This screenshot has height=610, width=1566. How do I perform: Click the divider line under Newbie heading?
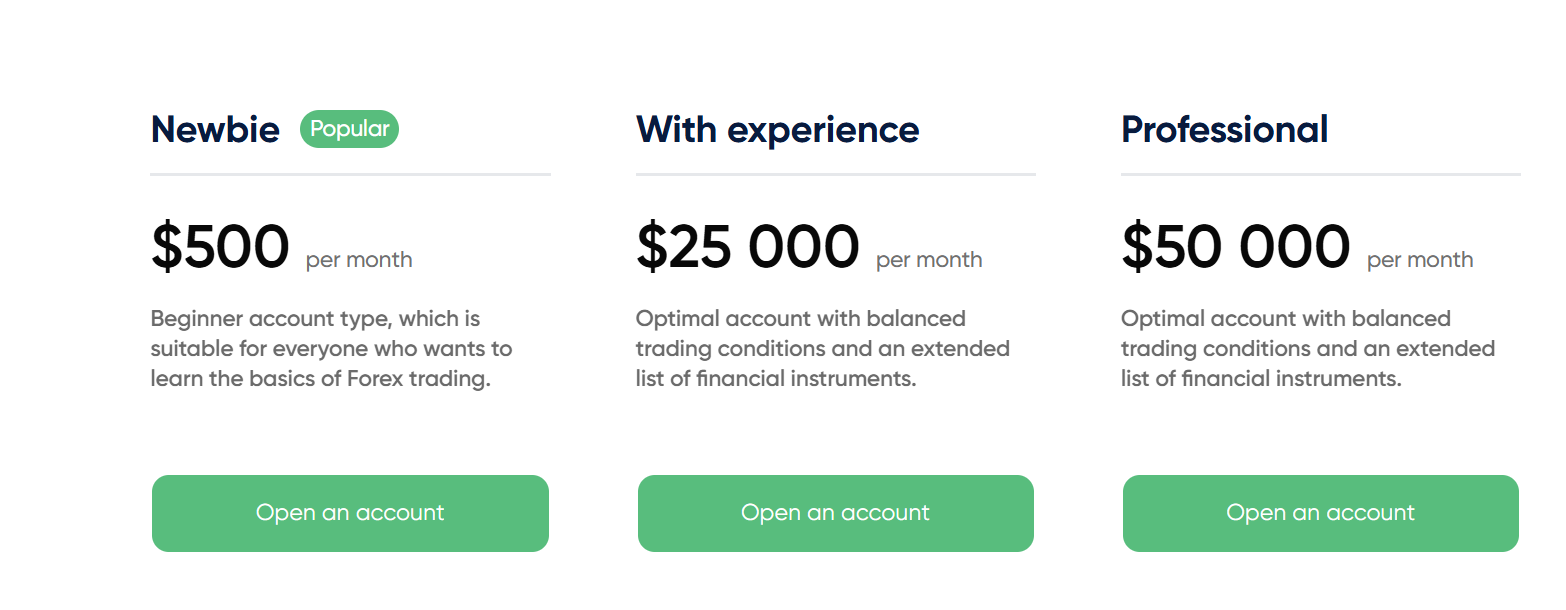(x=350, y=174)
